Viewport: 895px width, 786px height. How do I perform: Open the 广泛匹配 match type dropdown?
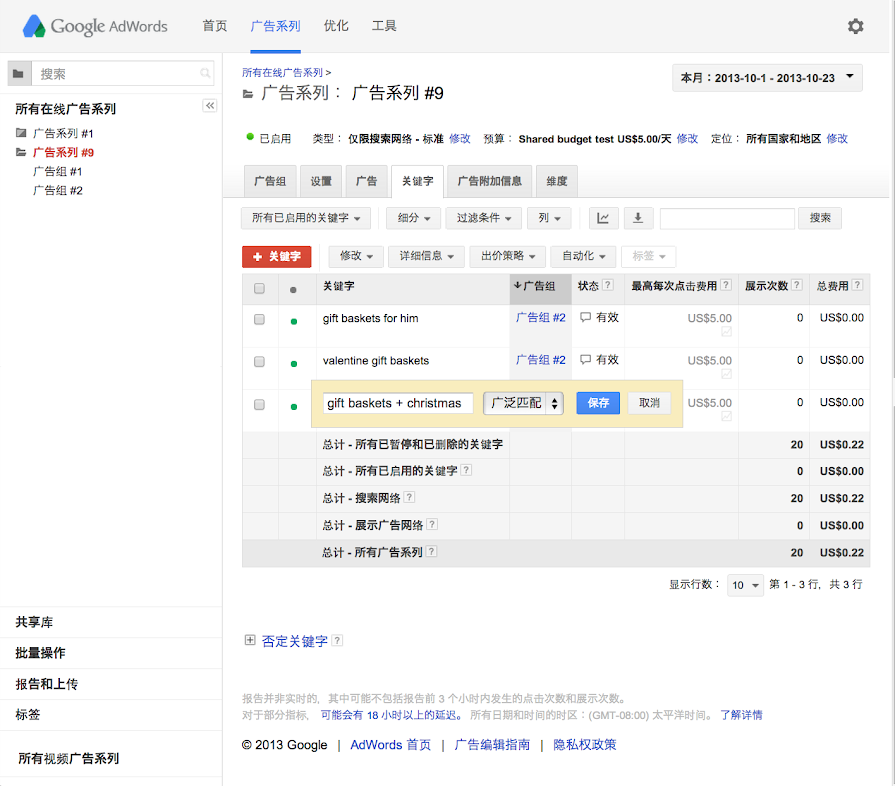click(x=523, y=403)
